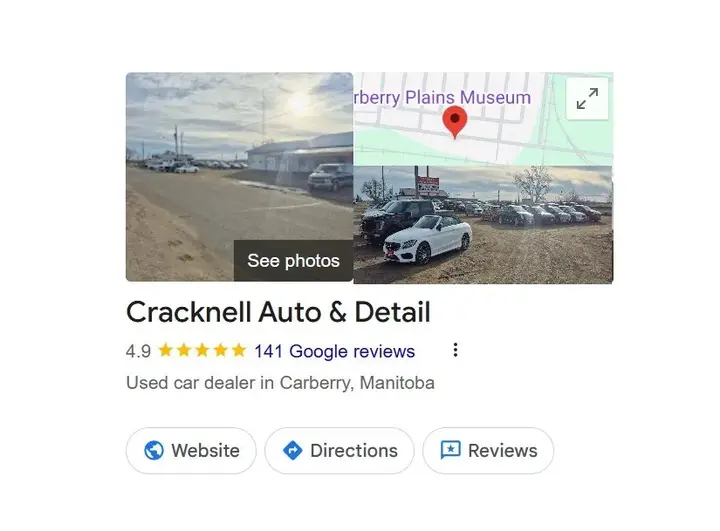
Task: Open the See photos overlay button
Action: (293, 260)
